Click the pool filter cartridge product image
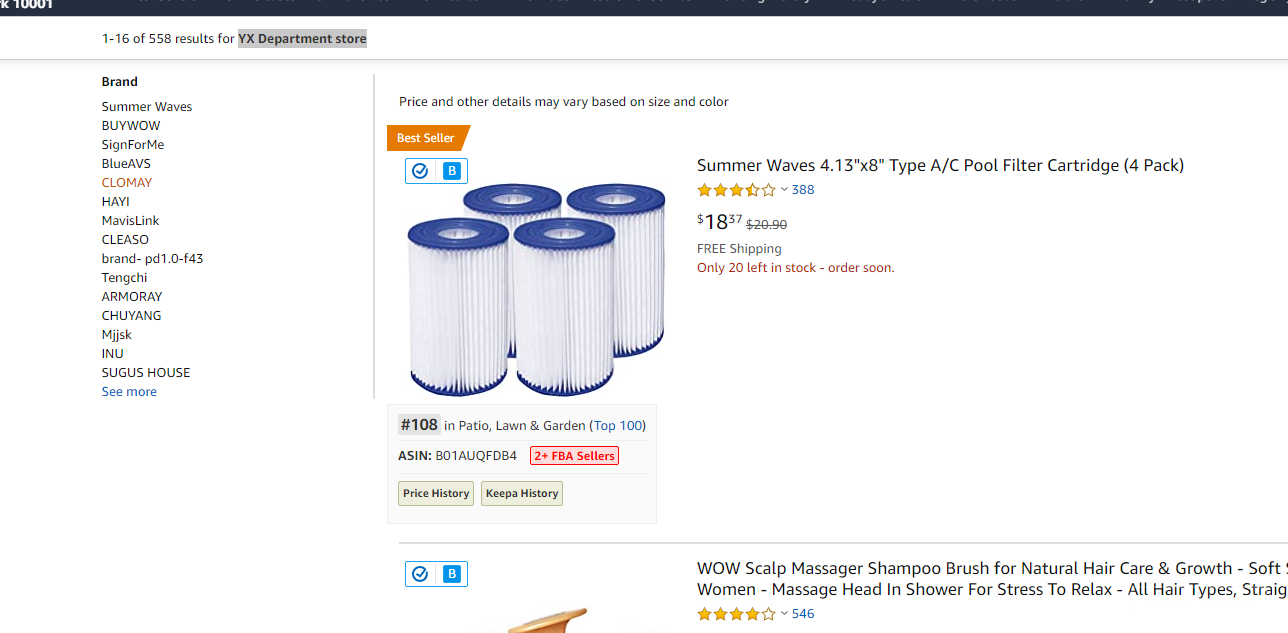This screenshot has width=1288, height=633. click(536, 288)
